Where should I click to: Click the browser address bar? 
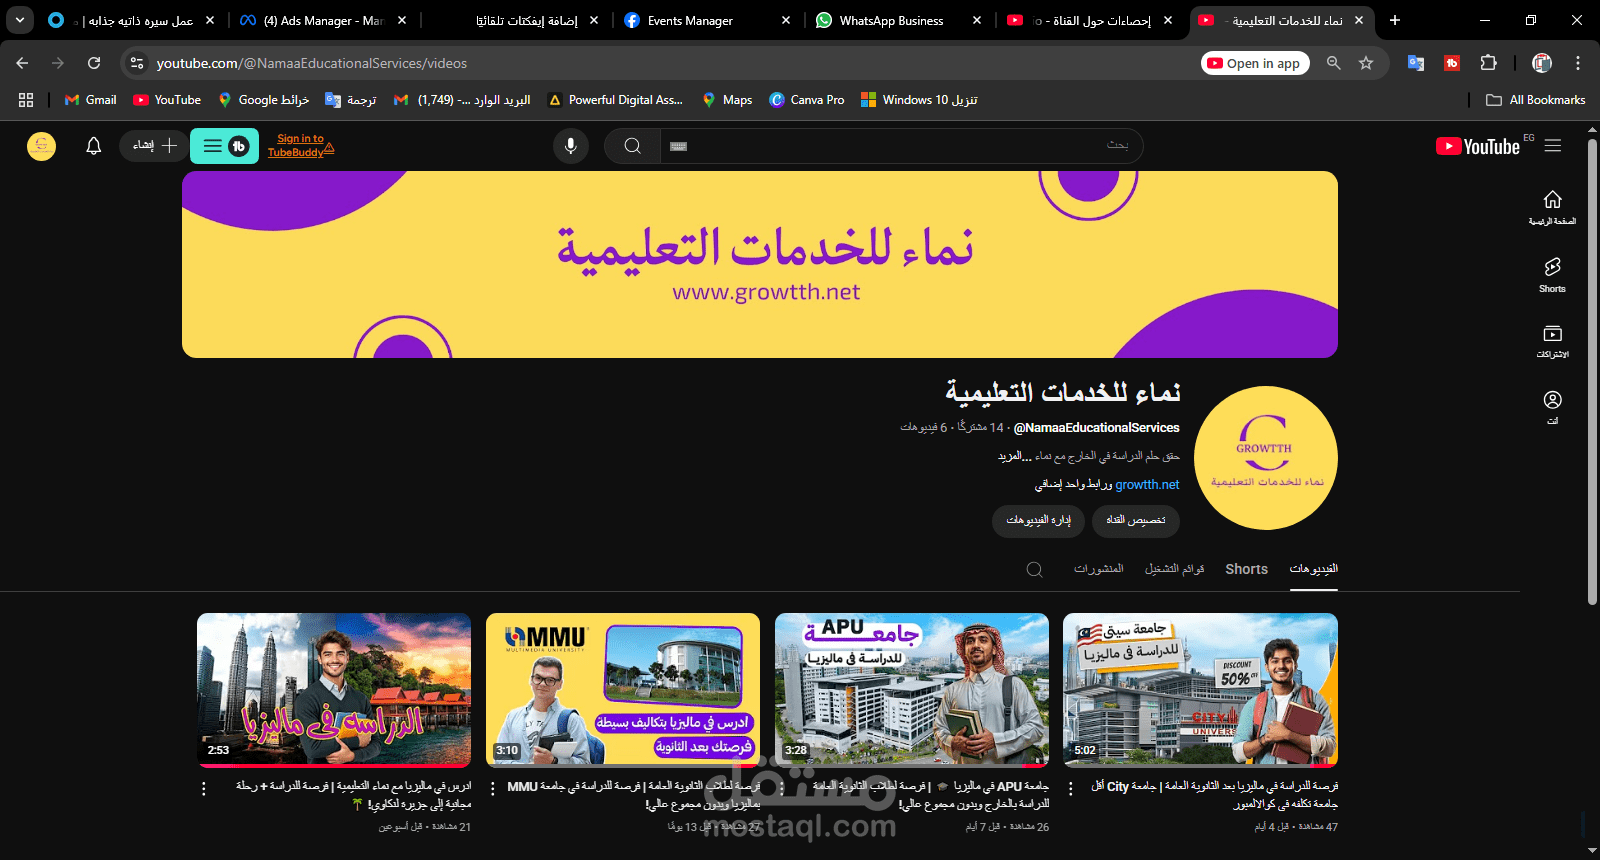click(x=660, y=63)
